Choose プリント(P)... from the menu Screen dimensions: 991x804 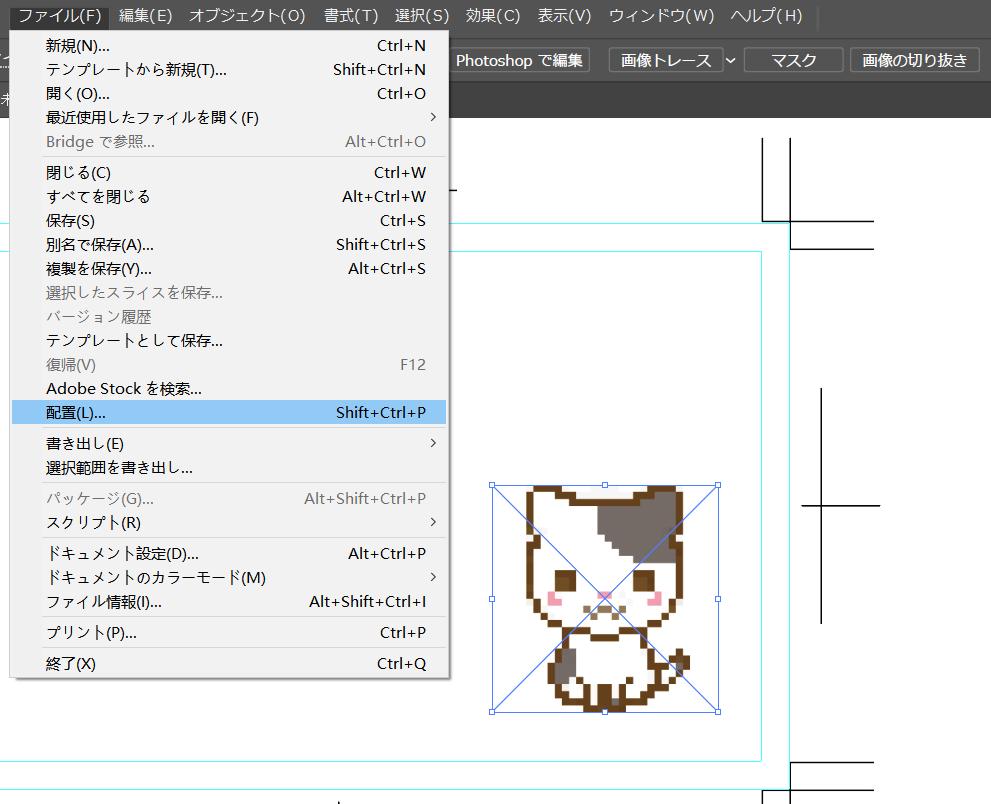point(91,633)
